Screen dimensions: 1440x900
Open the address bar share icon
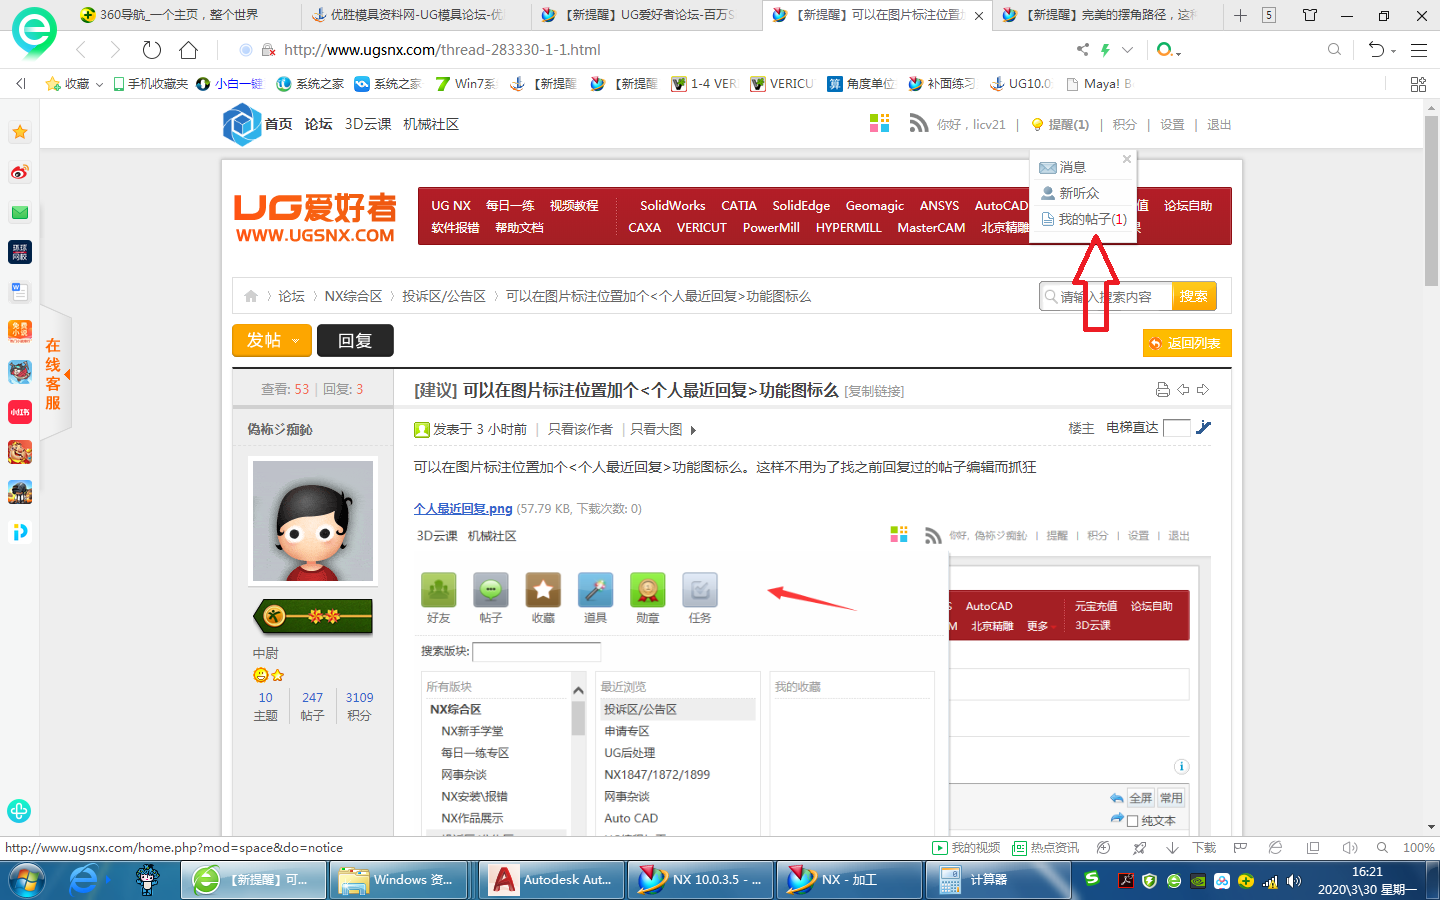tap(1082, 50)
